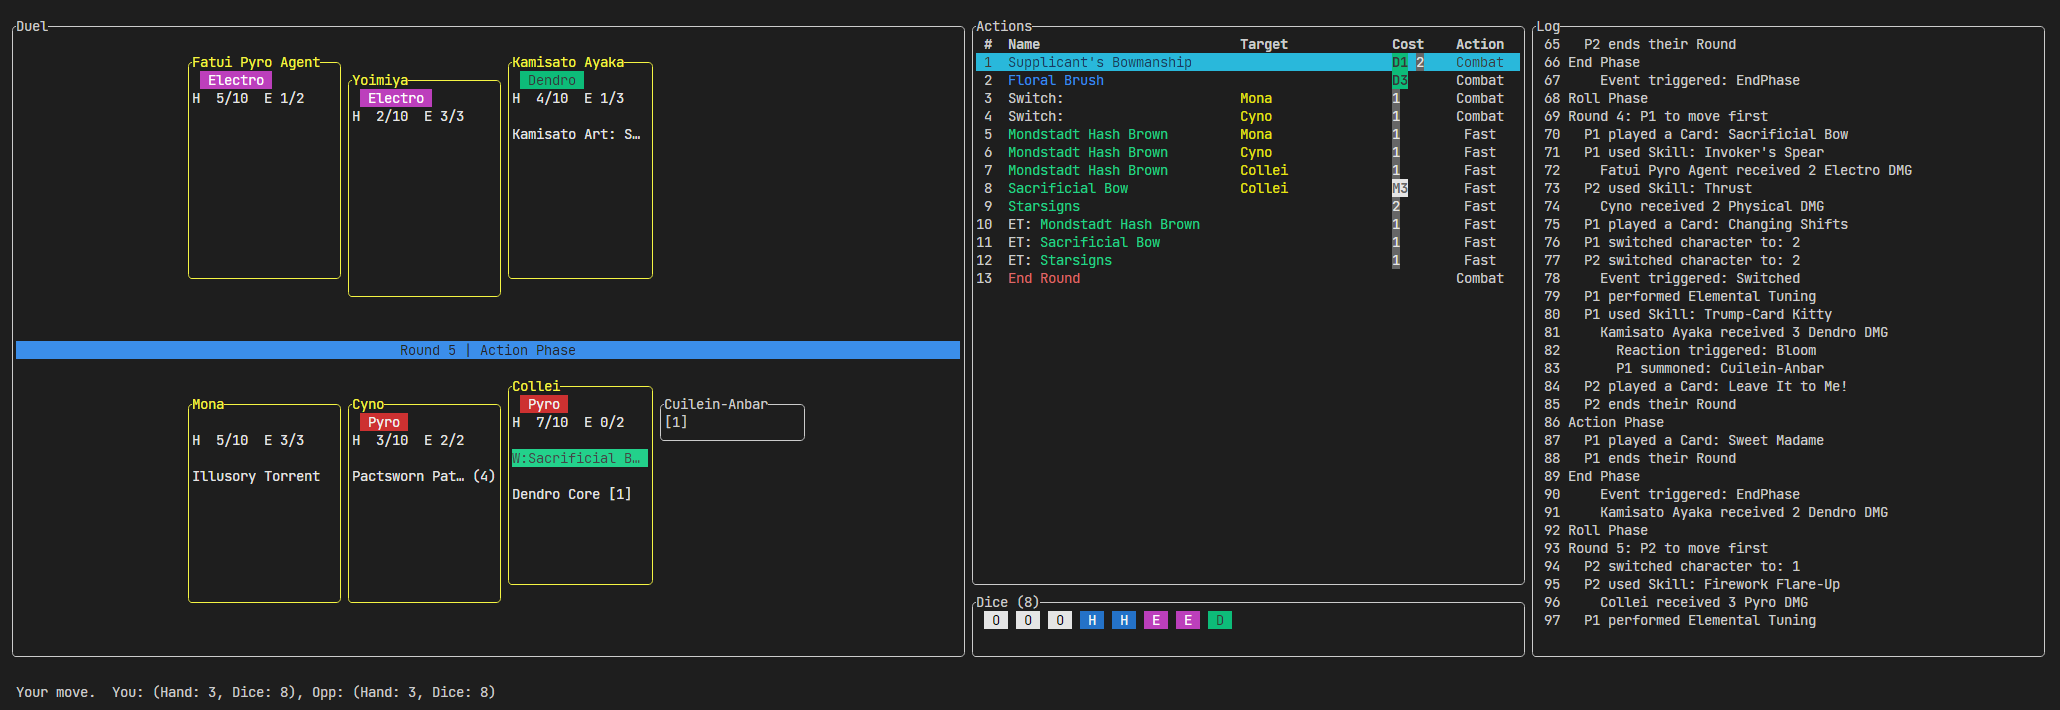This screenshot has width=2060, height=710.
Task: Click the Electro badge on Yoimiya's card
Action: (396, 98)
